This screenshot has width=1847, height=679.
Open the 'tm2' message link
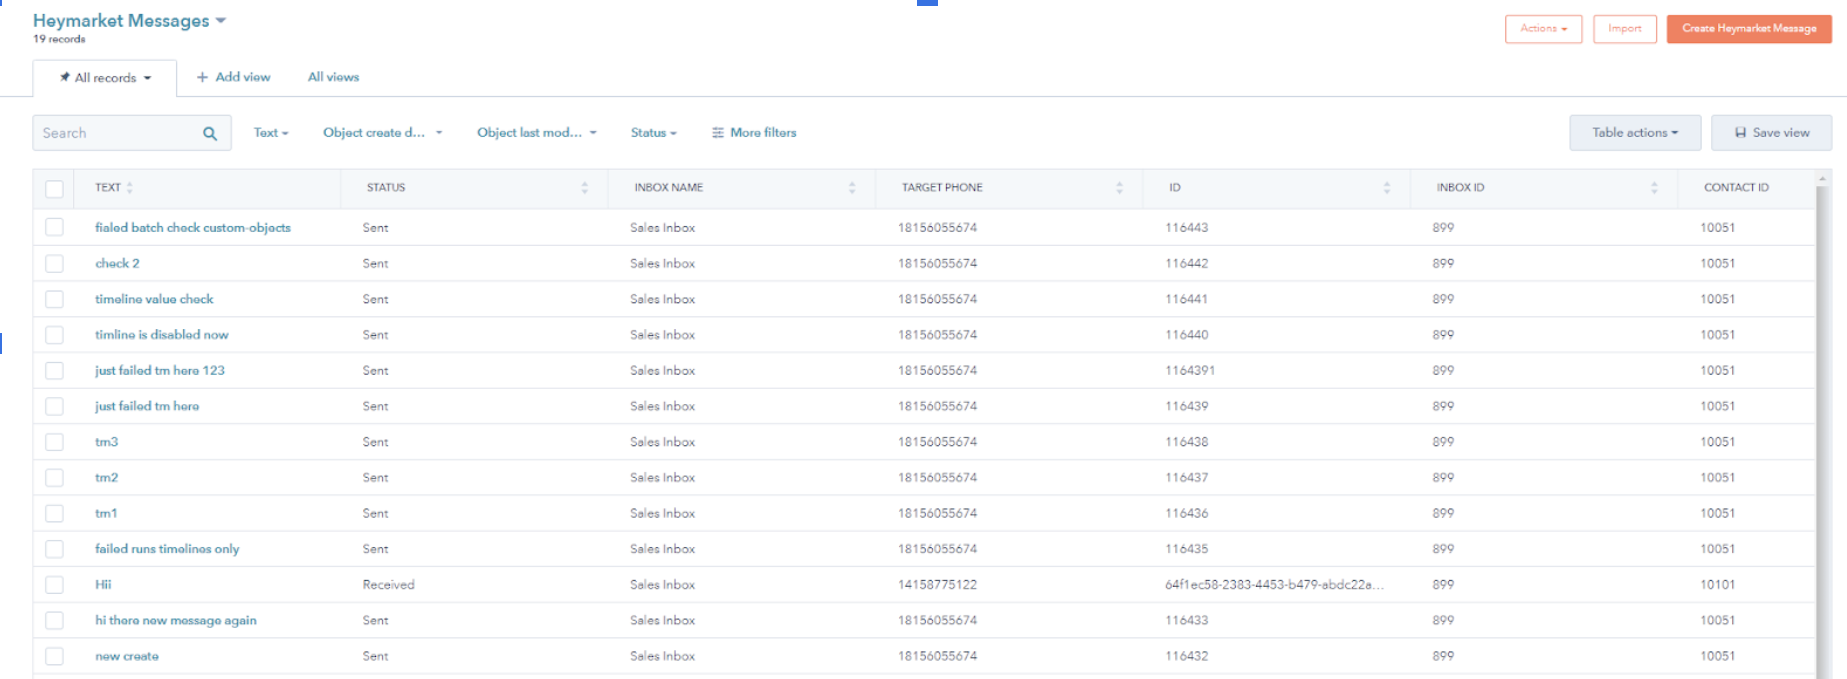(106, 478)
